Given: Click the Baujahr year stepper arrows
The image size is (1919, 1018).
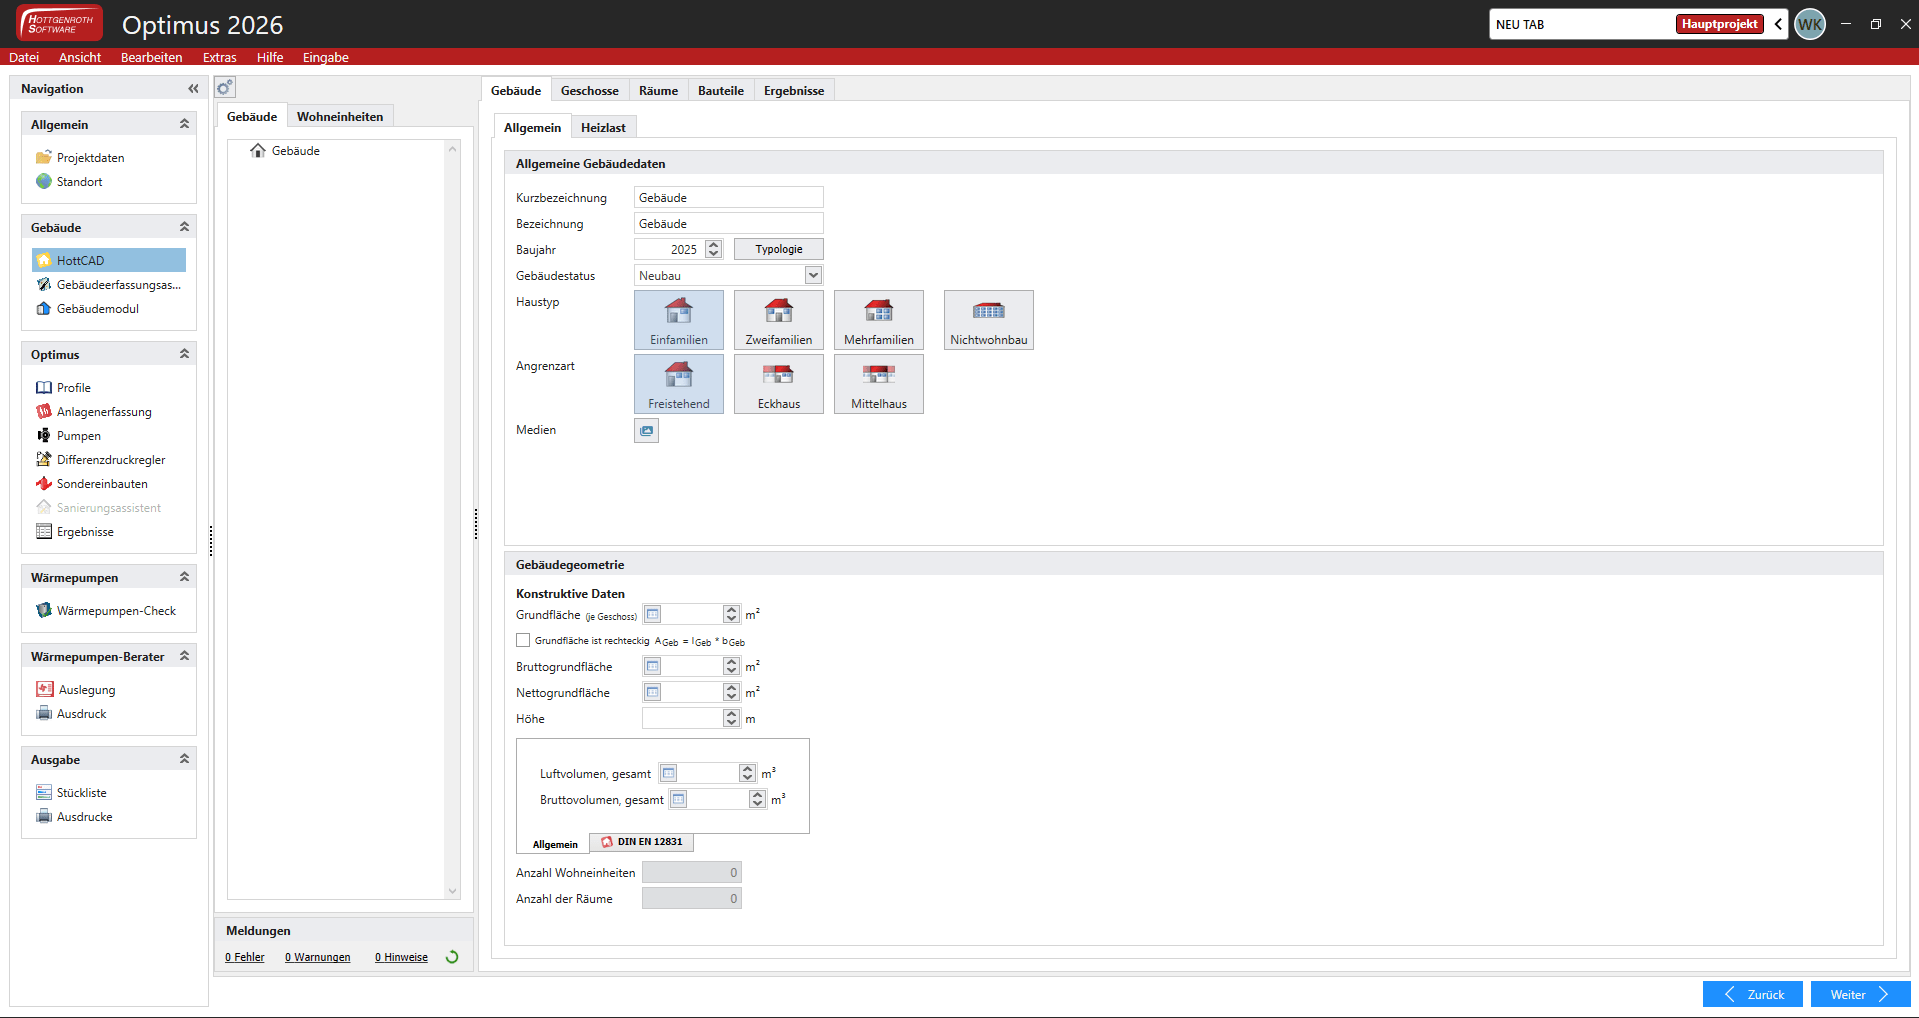Looking at the screenshot, I should (x=713, y=250).
